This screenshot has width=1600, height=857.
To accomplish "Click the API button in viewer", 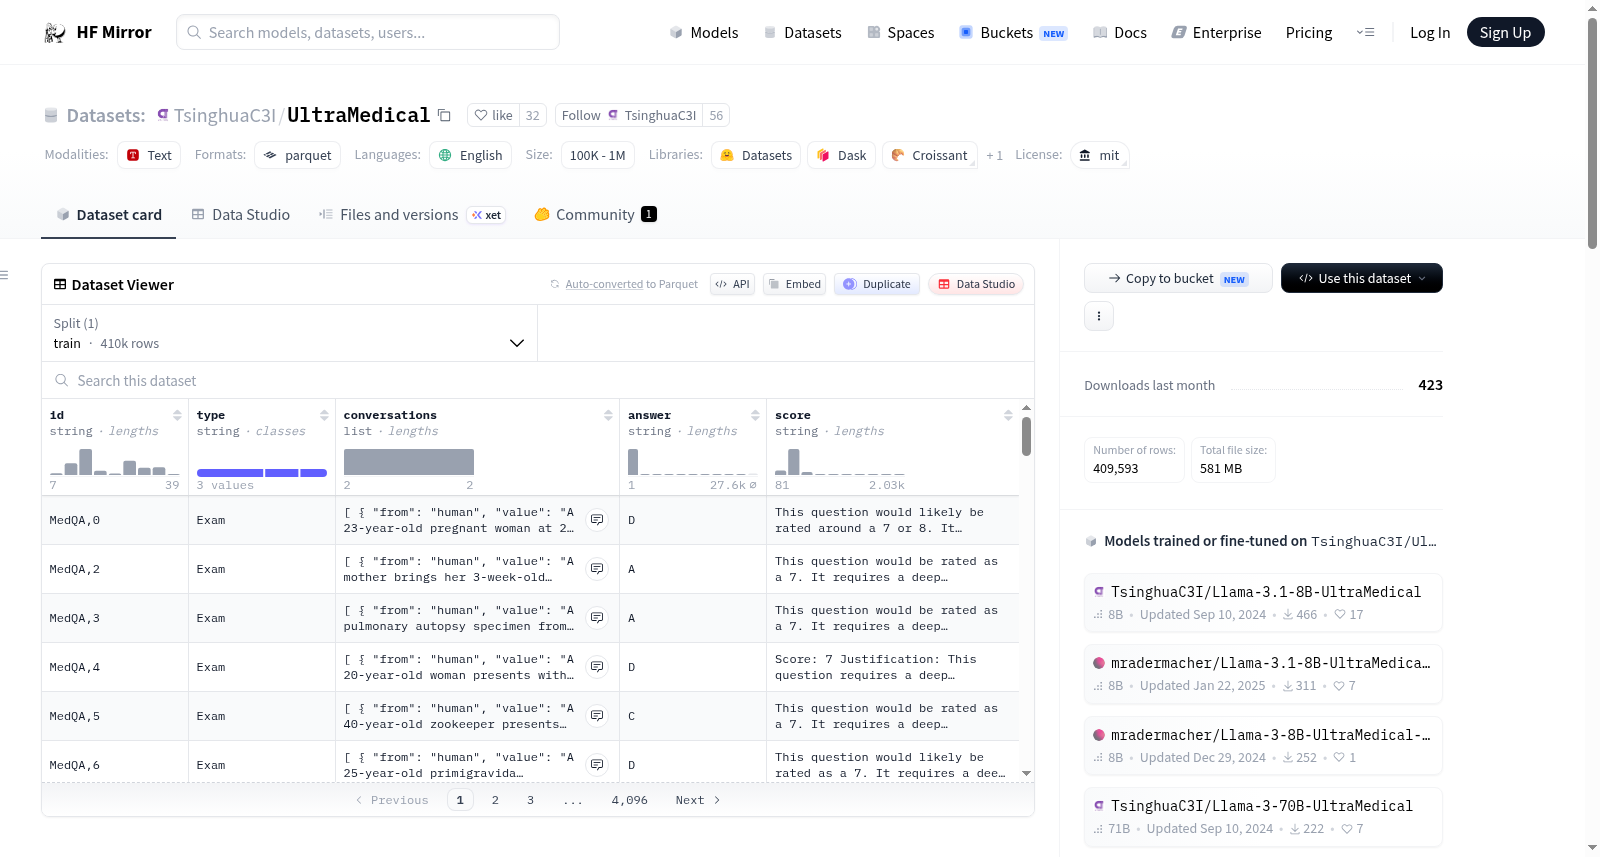I will (x=732, y=284).
